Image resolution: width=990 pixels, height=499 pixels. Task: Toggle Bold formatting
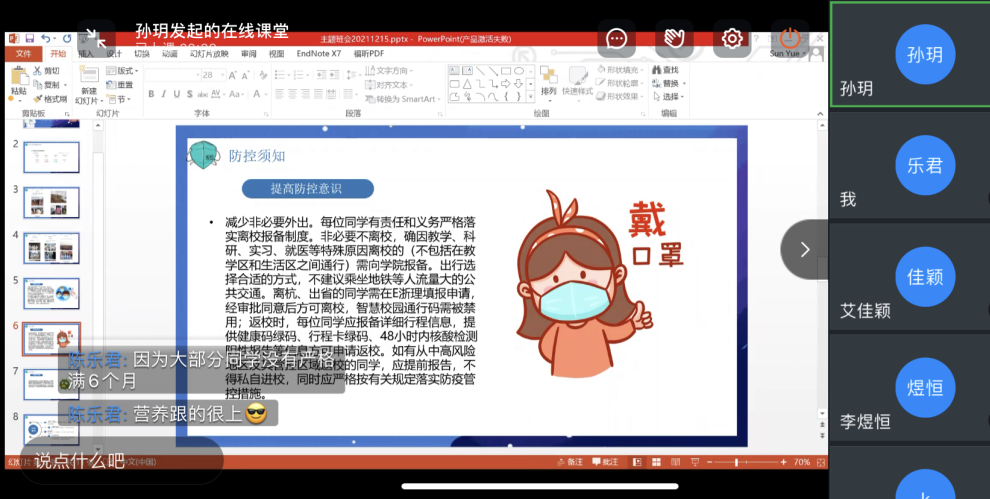tap(151, 94)
